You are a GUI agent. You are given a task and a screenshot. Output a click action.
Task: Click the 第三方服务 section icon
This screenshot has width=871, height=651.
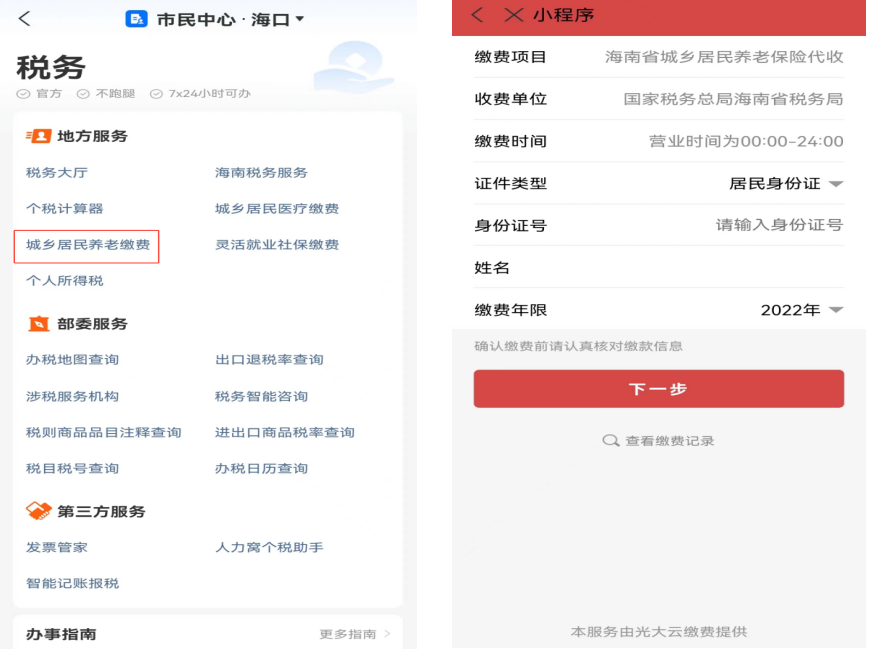38,511
